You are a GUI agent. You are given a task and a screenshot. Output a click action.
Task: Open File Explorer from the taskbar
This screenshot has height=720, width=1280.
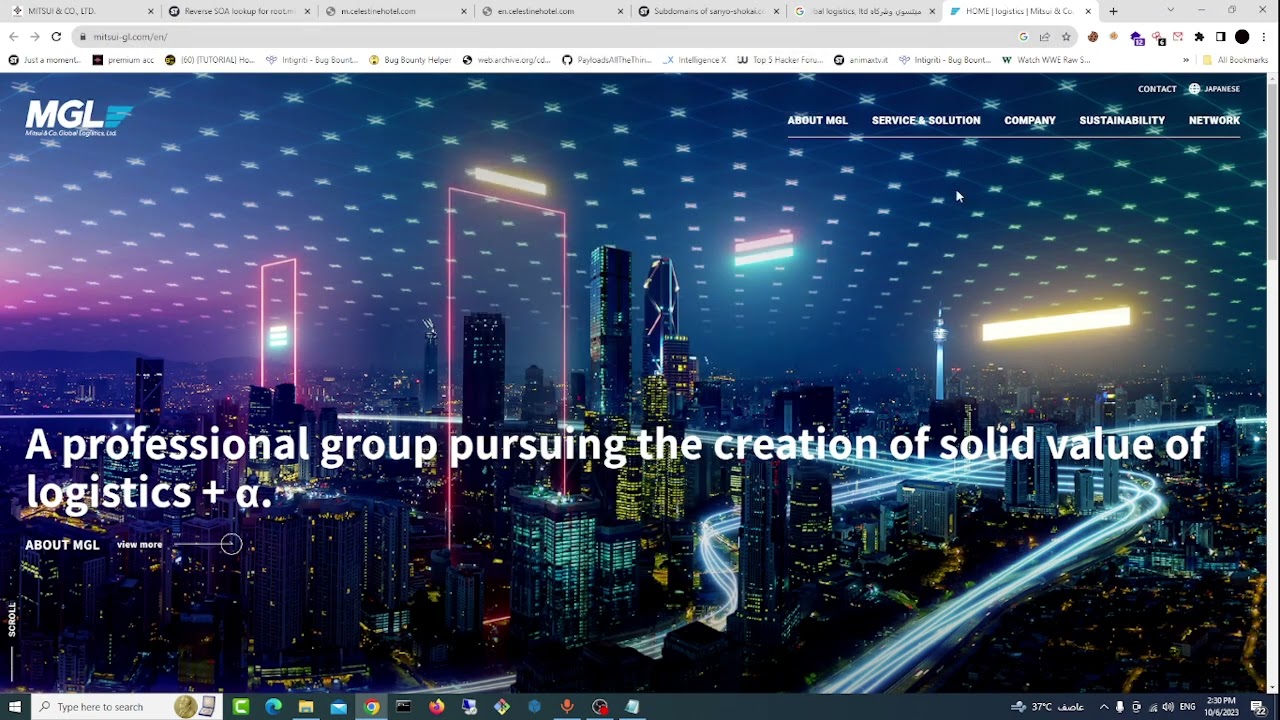tap(306, 707)
